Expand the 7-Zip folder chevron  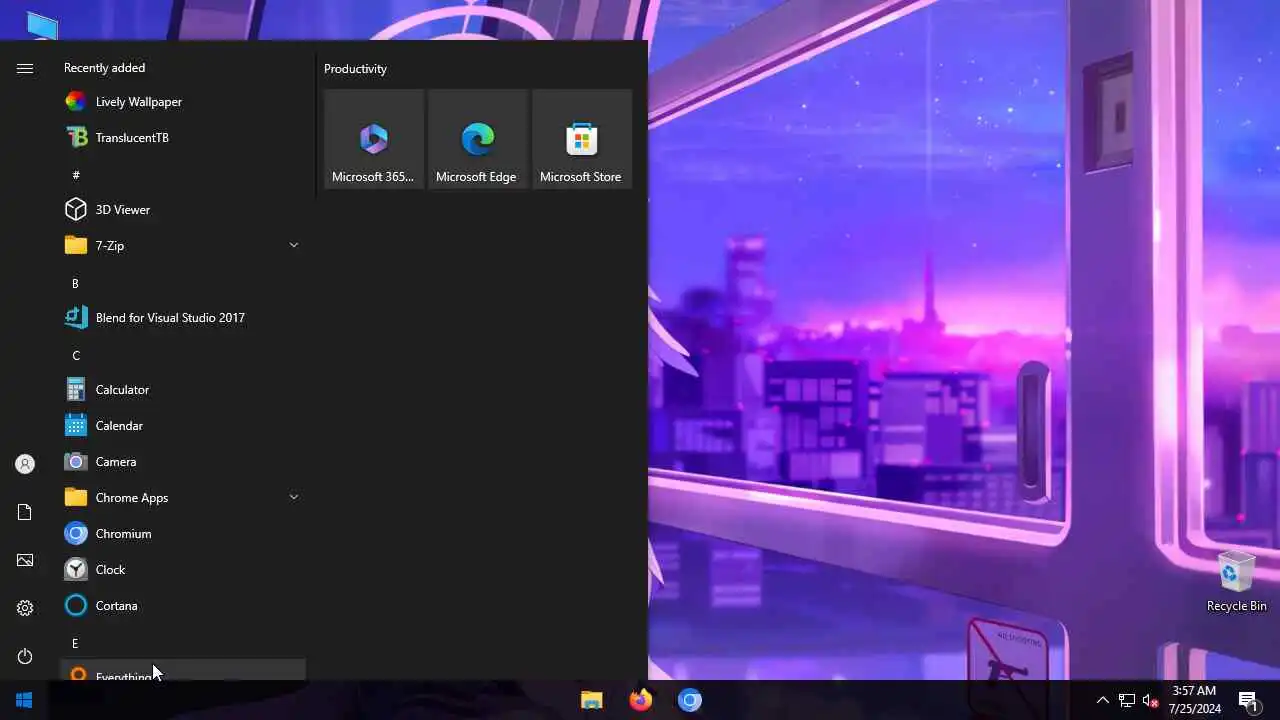(x=294, y=245)
